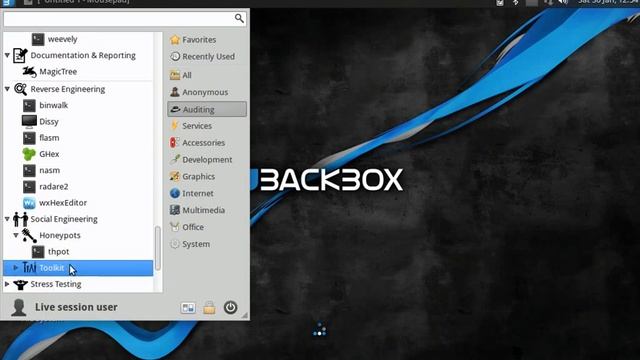
Task: Click the Social Engineering people icon
Action: tap(20, 219)
